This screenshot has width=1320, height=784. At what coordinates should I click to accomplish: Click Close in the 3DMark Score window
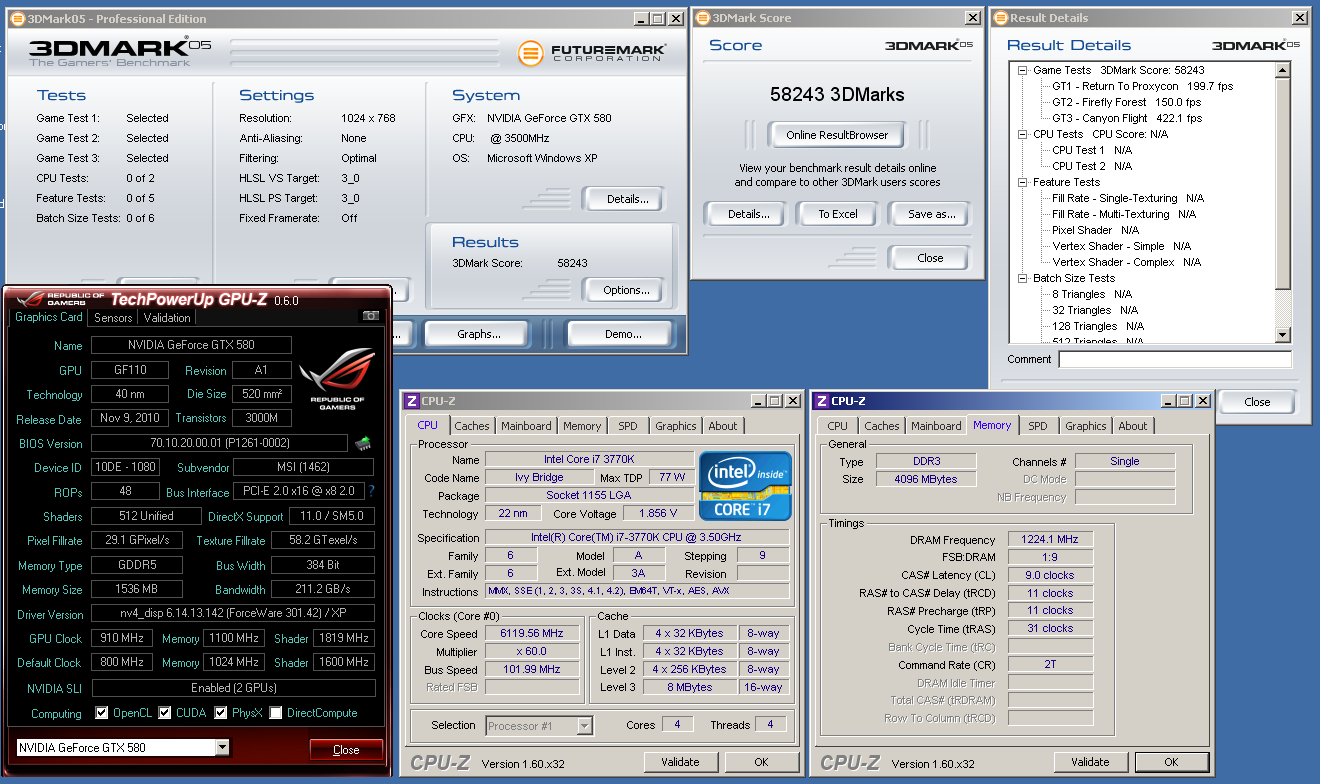click(930, 258)
